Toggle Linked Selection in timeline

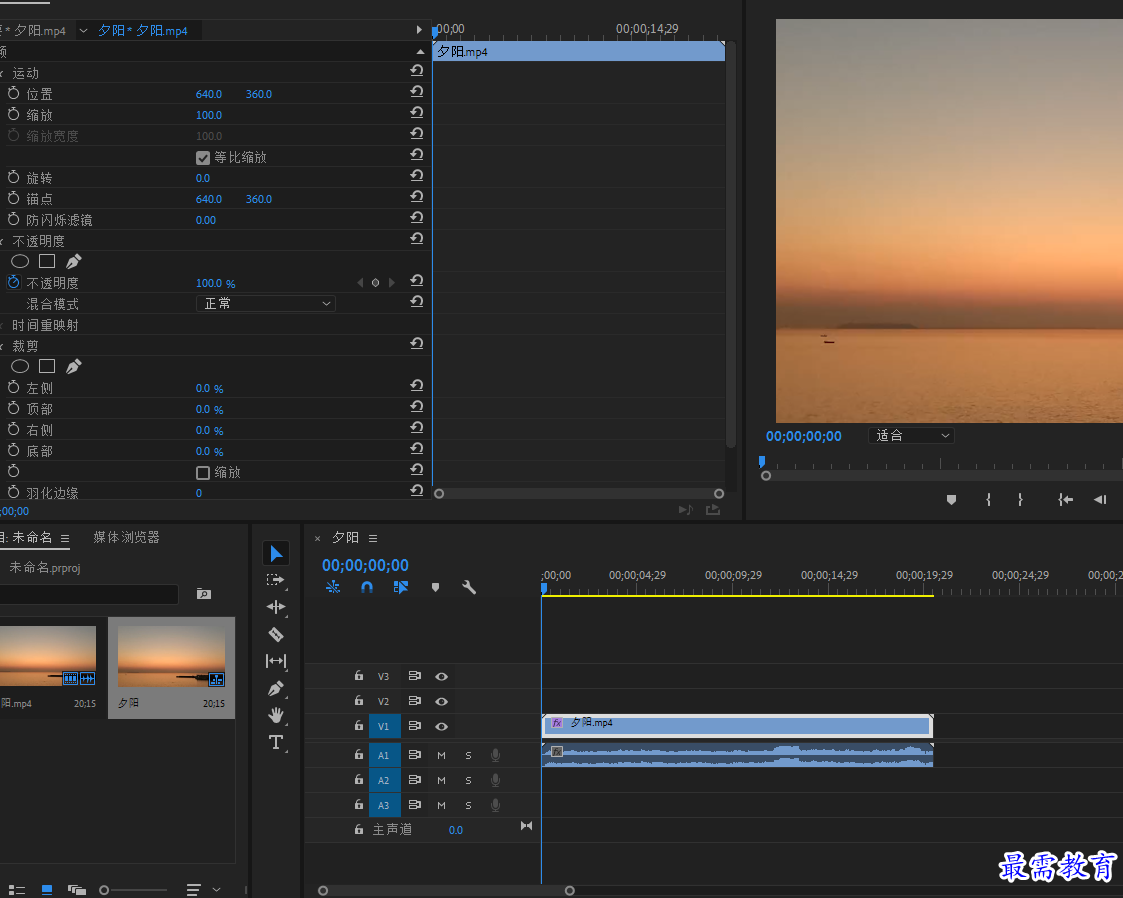[401, 587]
